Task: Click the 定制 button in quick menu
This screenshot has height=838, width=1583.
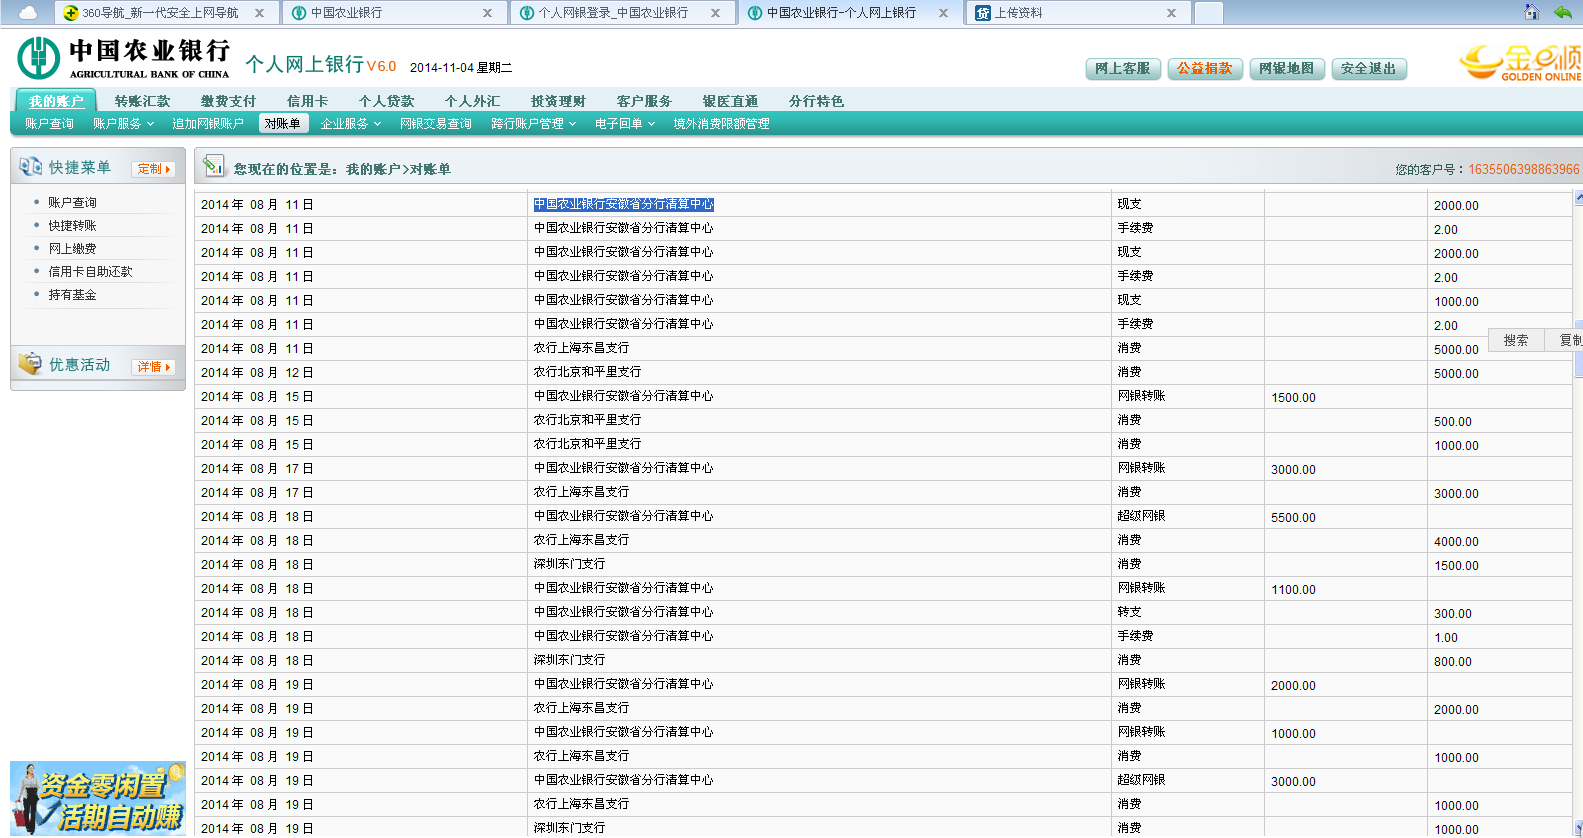Action: pos(153,169)
